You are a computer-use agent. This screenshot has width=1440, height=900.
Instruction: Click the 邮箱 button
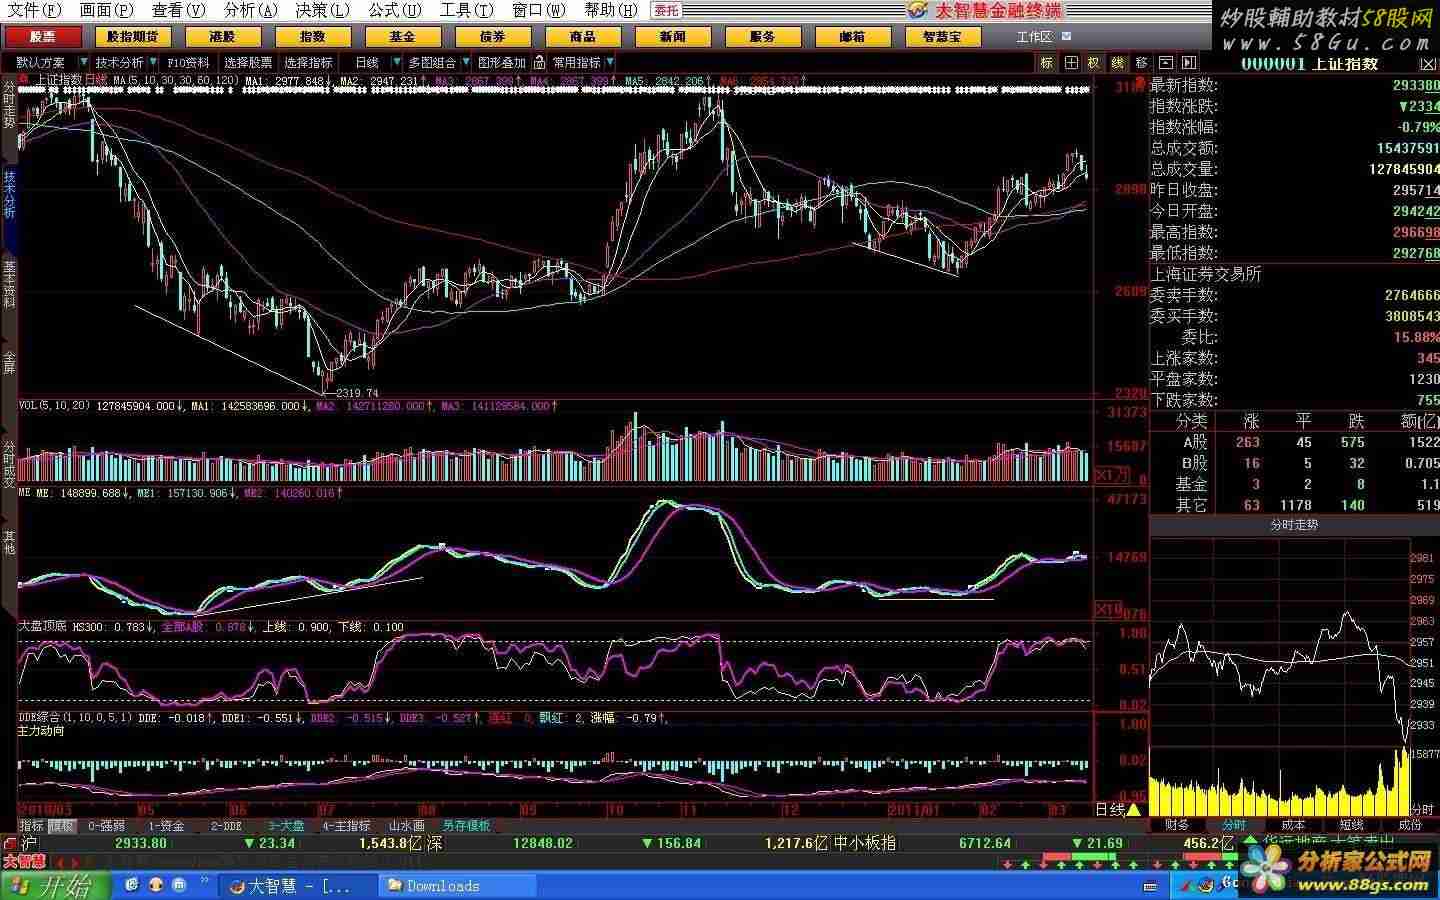(853, 36)
